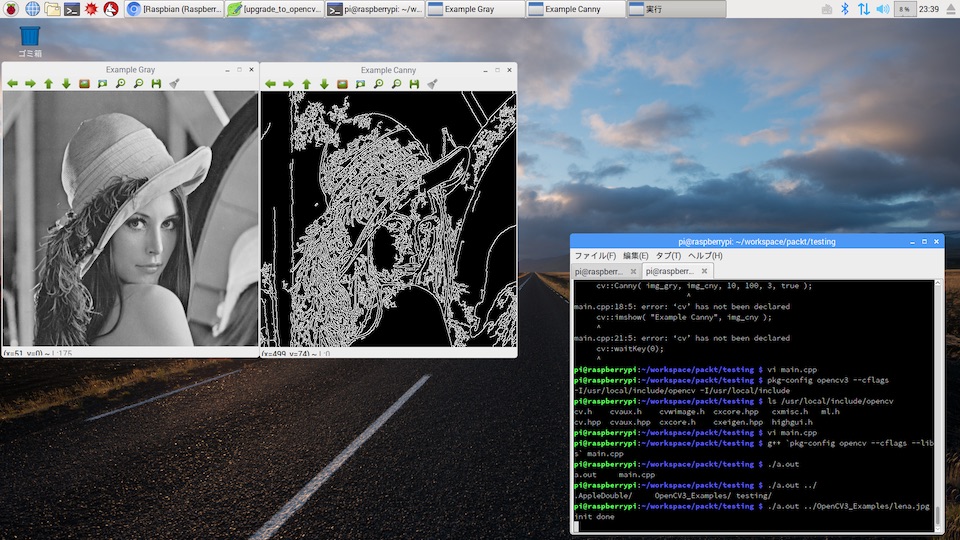
Task: Launch terminal from the panel launcher
Action: tap(72, 9)
